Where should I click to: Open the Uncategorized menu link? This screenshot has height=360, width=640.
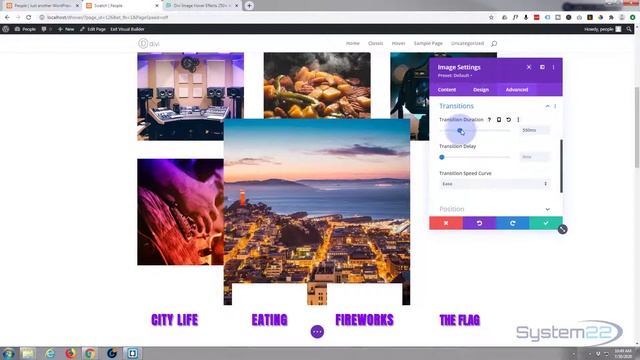467,43
